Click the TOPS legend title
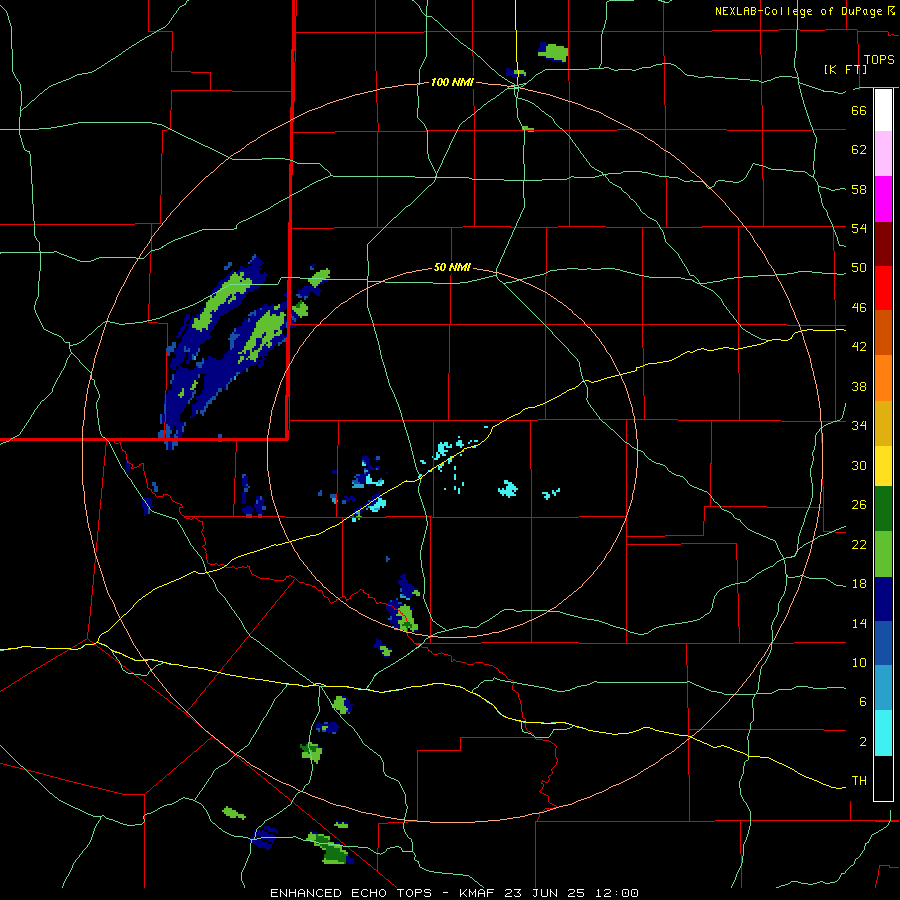The height and width of the screenshot is (900, 900). click(x=879, y=59)
